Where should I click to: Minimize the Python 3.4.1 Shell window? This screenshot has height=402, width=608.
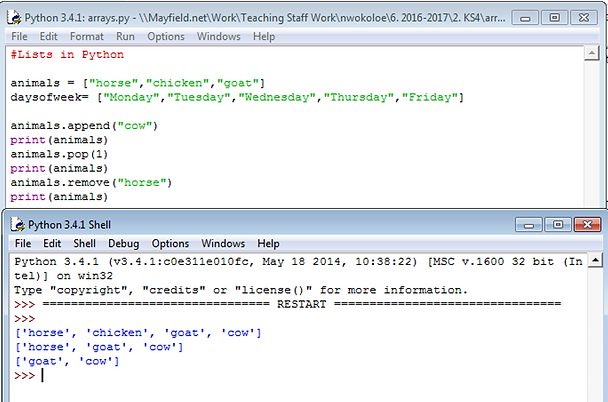point(529,224)
